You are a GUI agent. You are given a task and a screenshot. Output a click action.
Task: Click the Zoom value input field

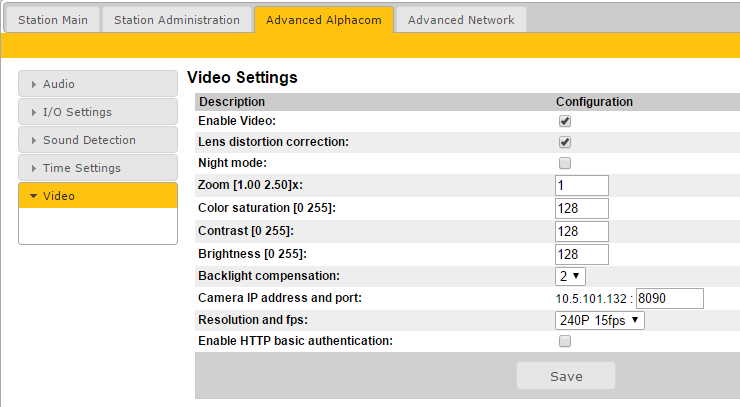point(581,185)
